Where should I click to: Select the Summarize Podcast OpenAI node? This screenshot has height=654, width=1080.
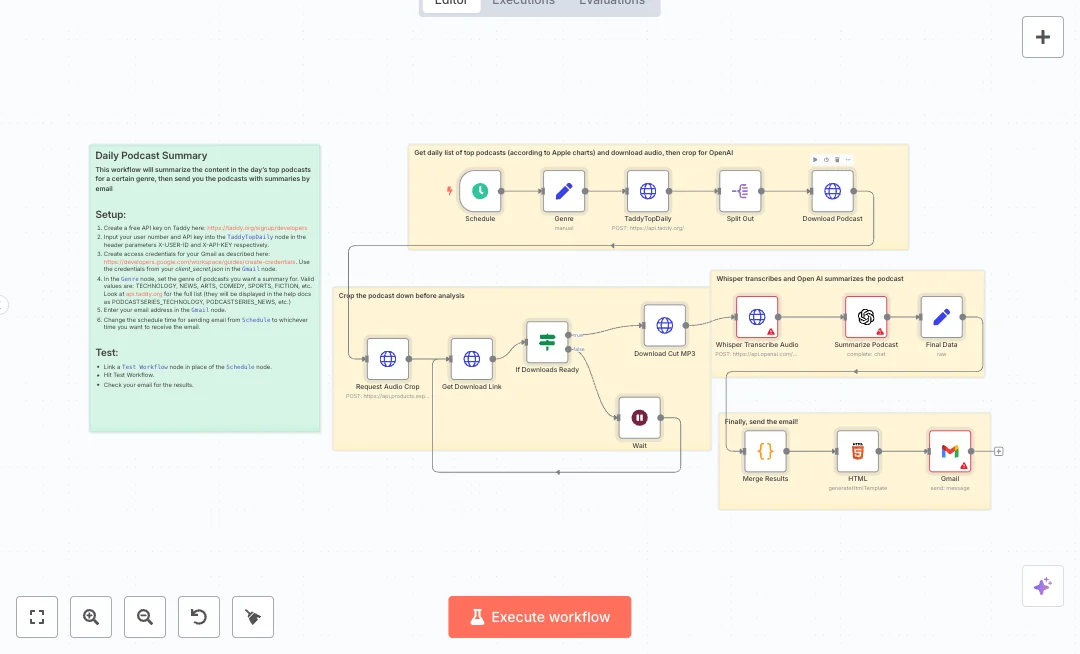pos(866,317)
